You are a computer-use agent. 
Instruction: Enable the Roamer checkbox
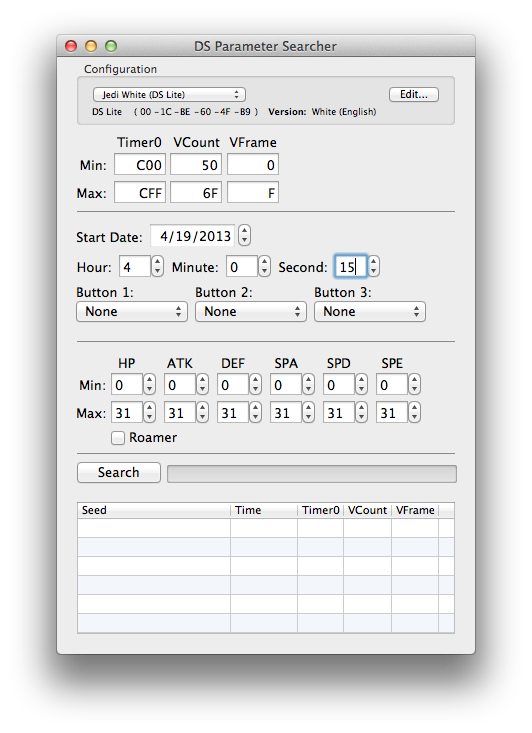[x=118, y=438]
